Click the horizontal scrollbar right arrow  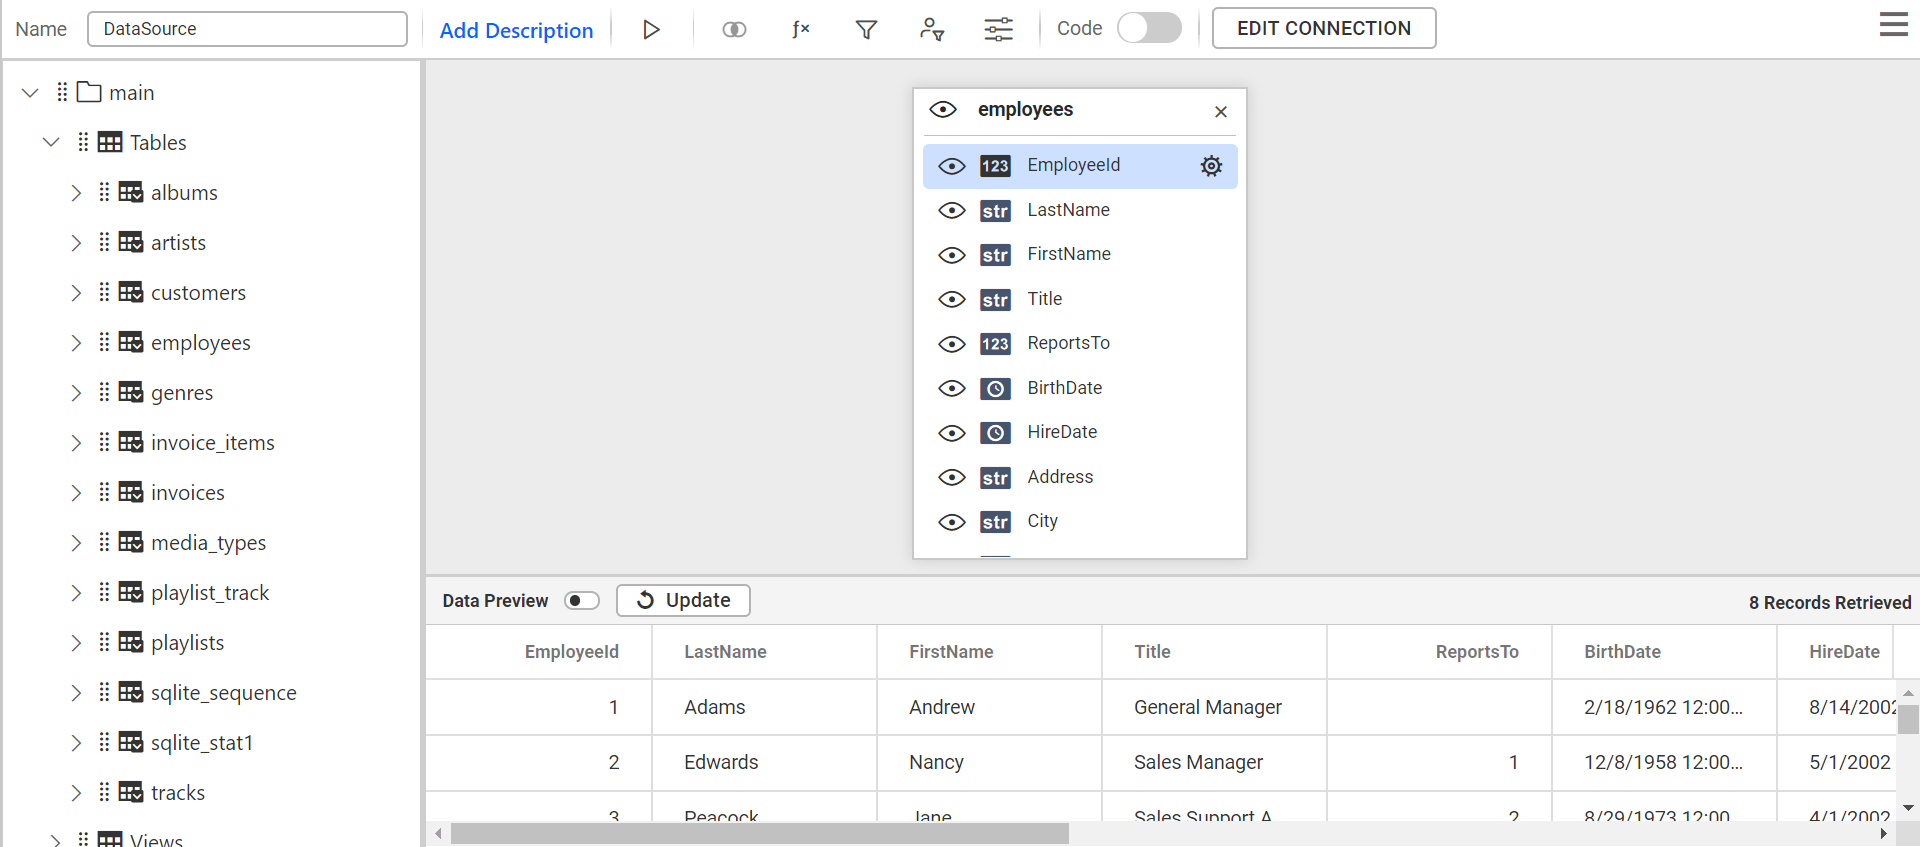click(x=1884, y=833)
